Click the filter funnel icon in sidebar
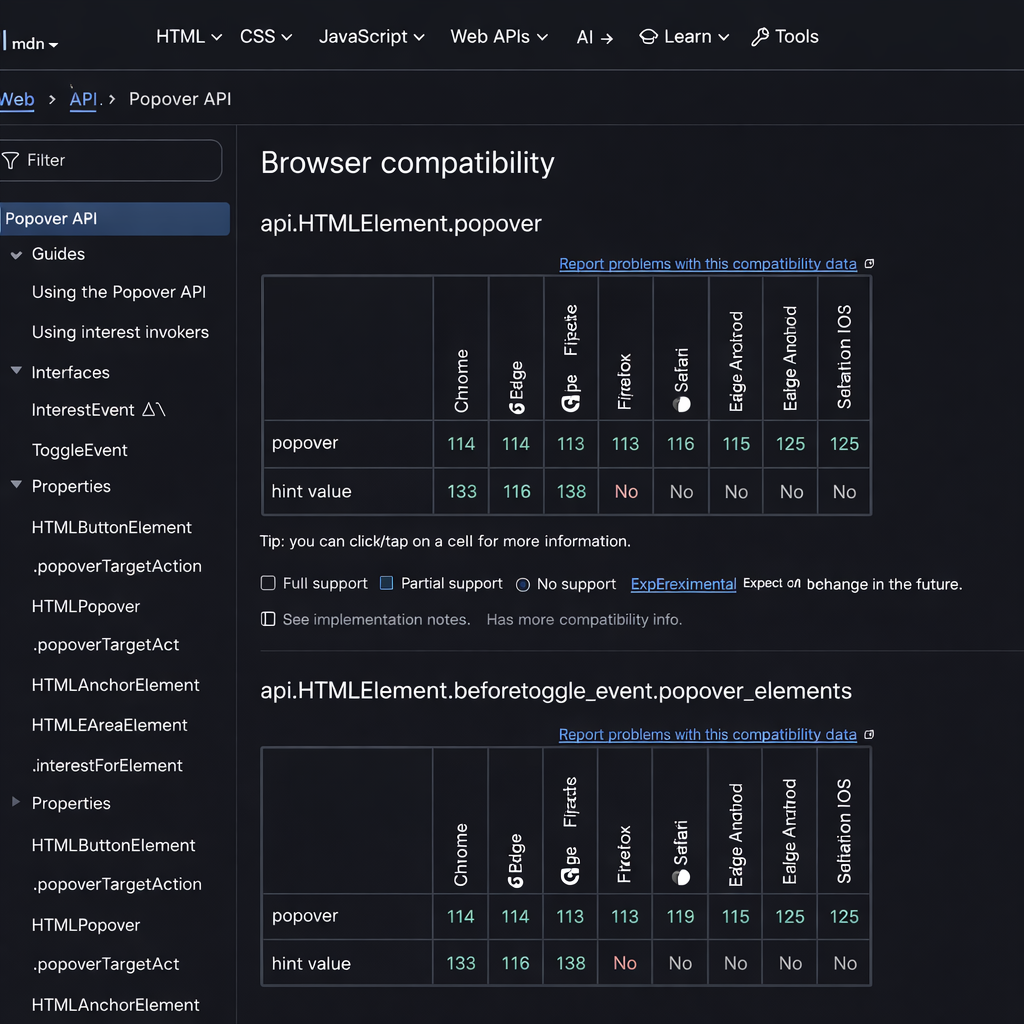 12,160
